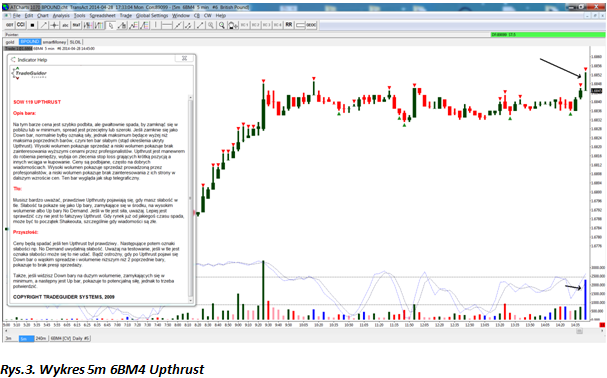Screen dimensions: 607x378
Task: Select the 240m timeframe tab
Action: tap(41, 338)
